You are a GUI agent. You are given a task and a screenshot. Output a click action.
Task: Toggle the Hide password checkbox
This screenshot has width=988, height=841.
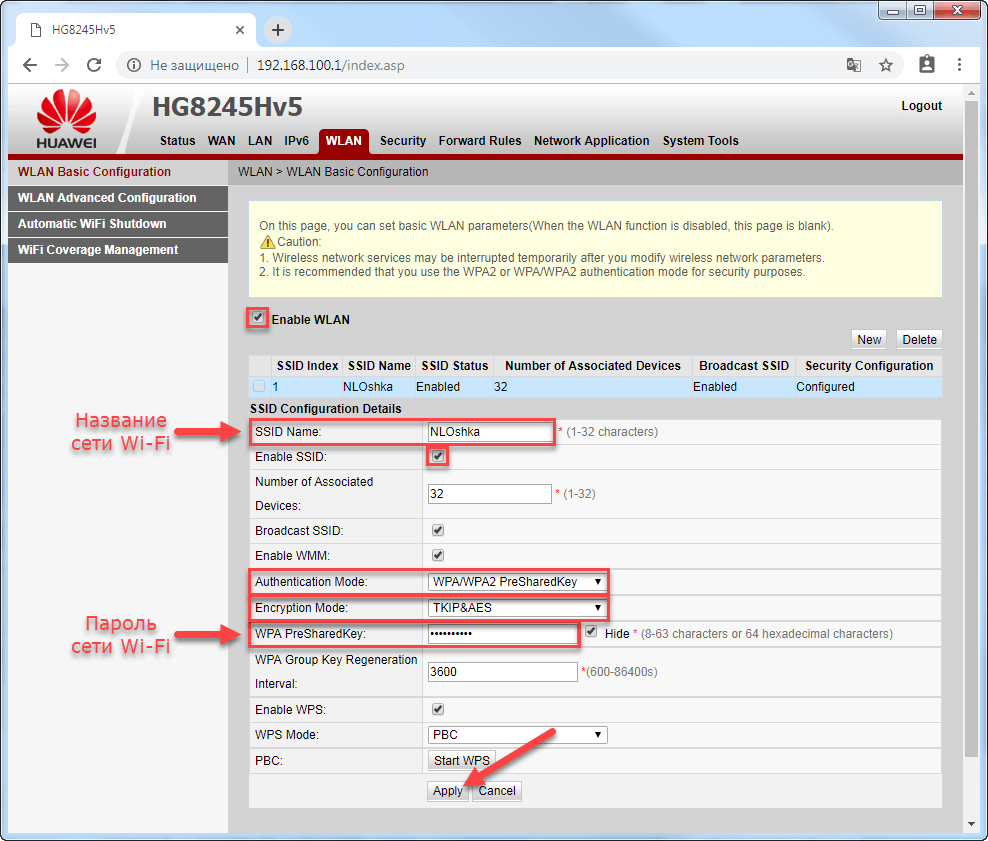click(591, 632)
